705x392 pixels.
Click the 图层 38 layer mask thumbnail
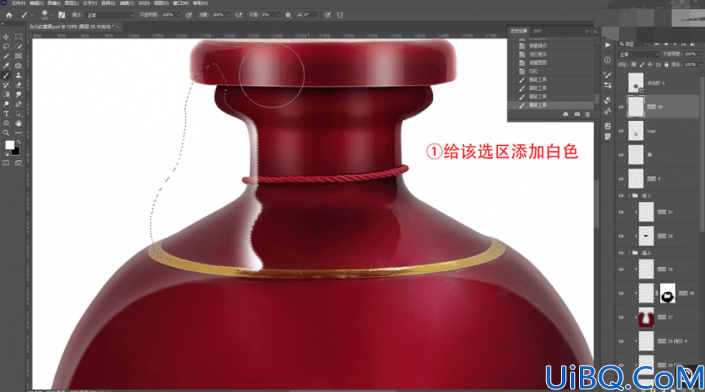click(x=667, y=293)
